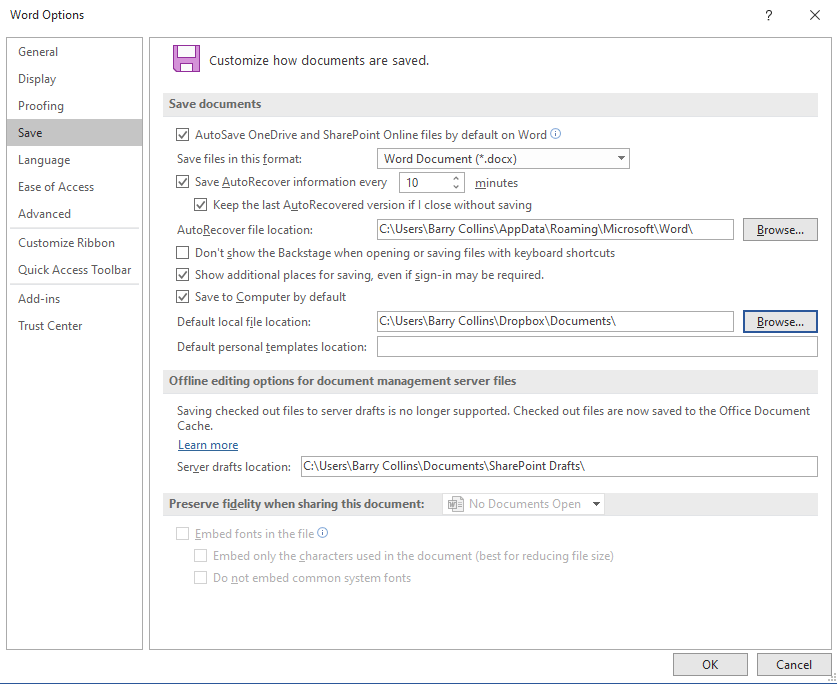Image resolution: width=837 pixels, height=684 pixels.
Task: Browse for AutoRecover file location
Action: (x=780, y=230)
